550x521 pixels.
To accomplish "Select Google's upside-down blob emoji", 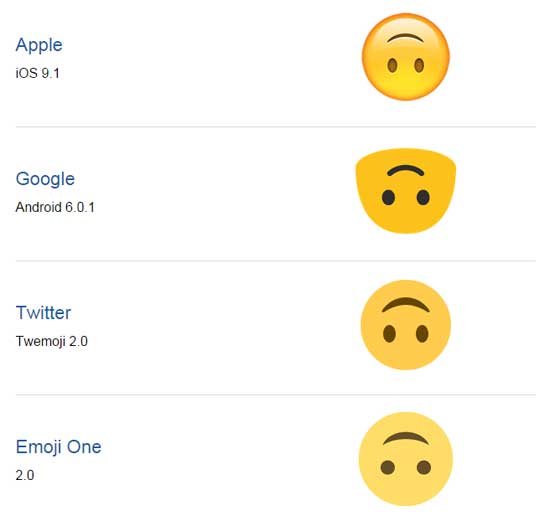I will (405, 191).
